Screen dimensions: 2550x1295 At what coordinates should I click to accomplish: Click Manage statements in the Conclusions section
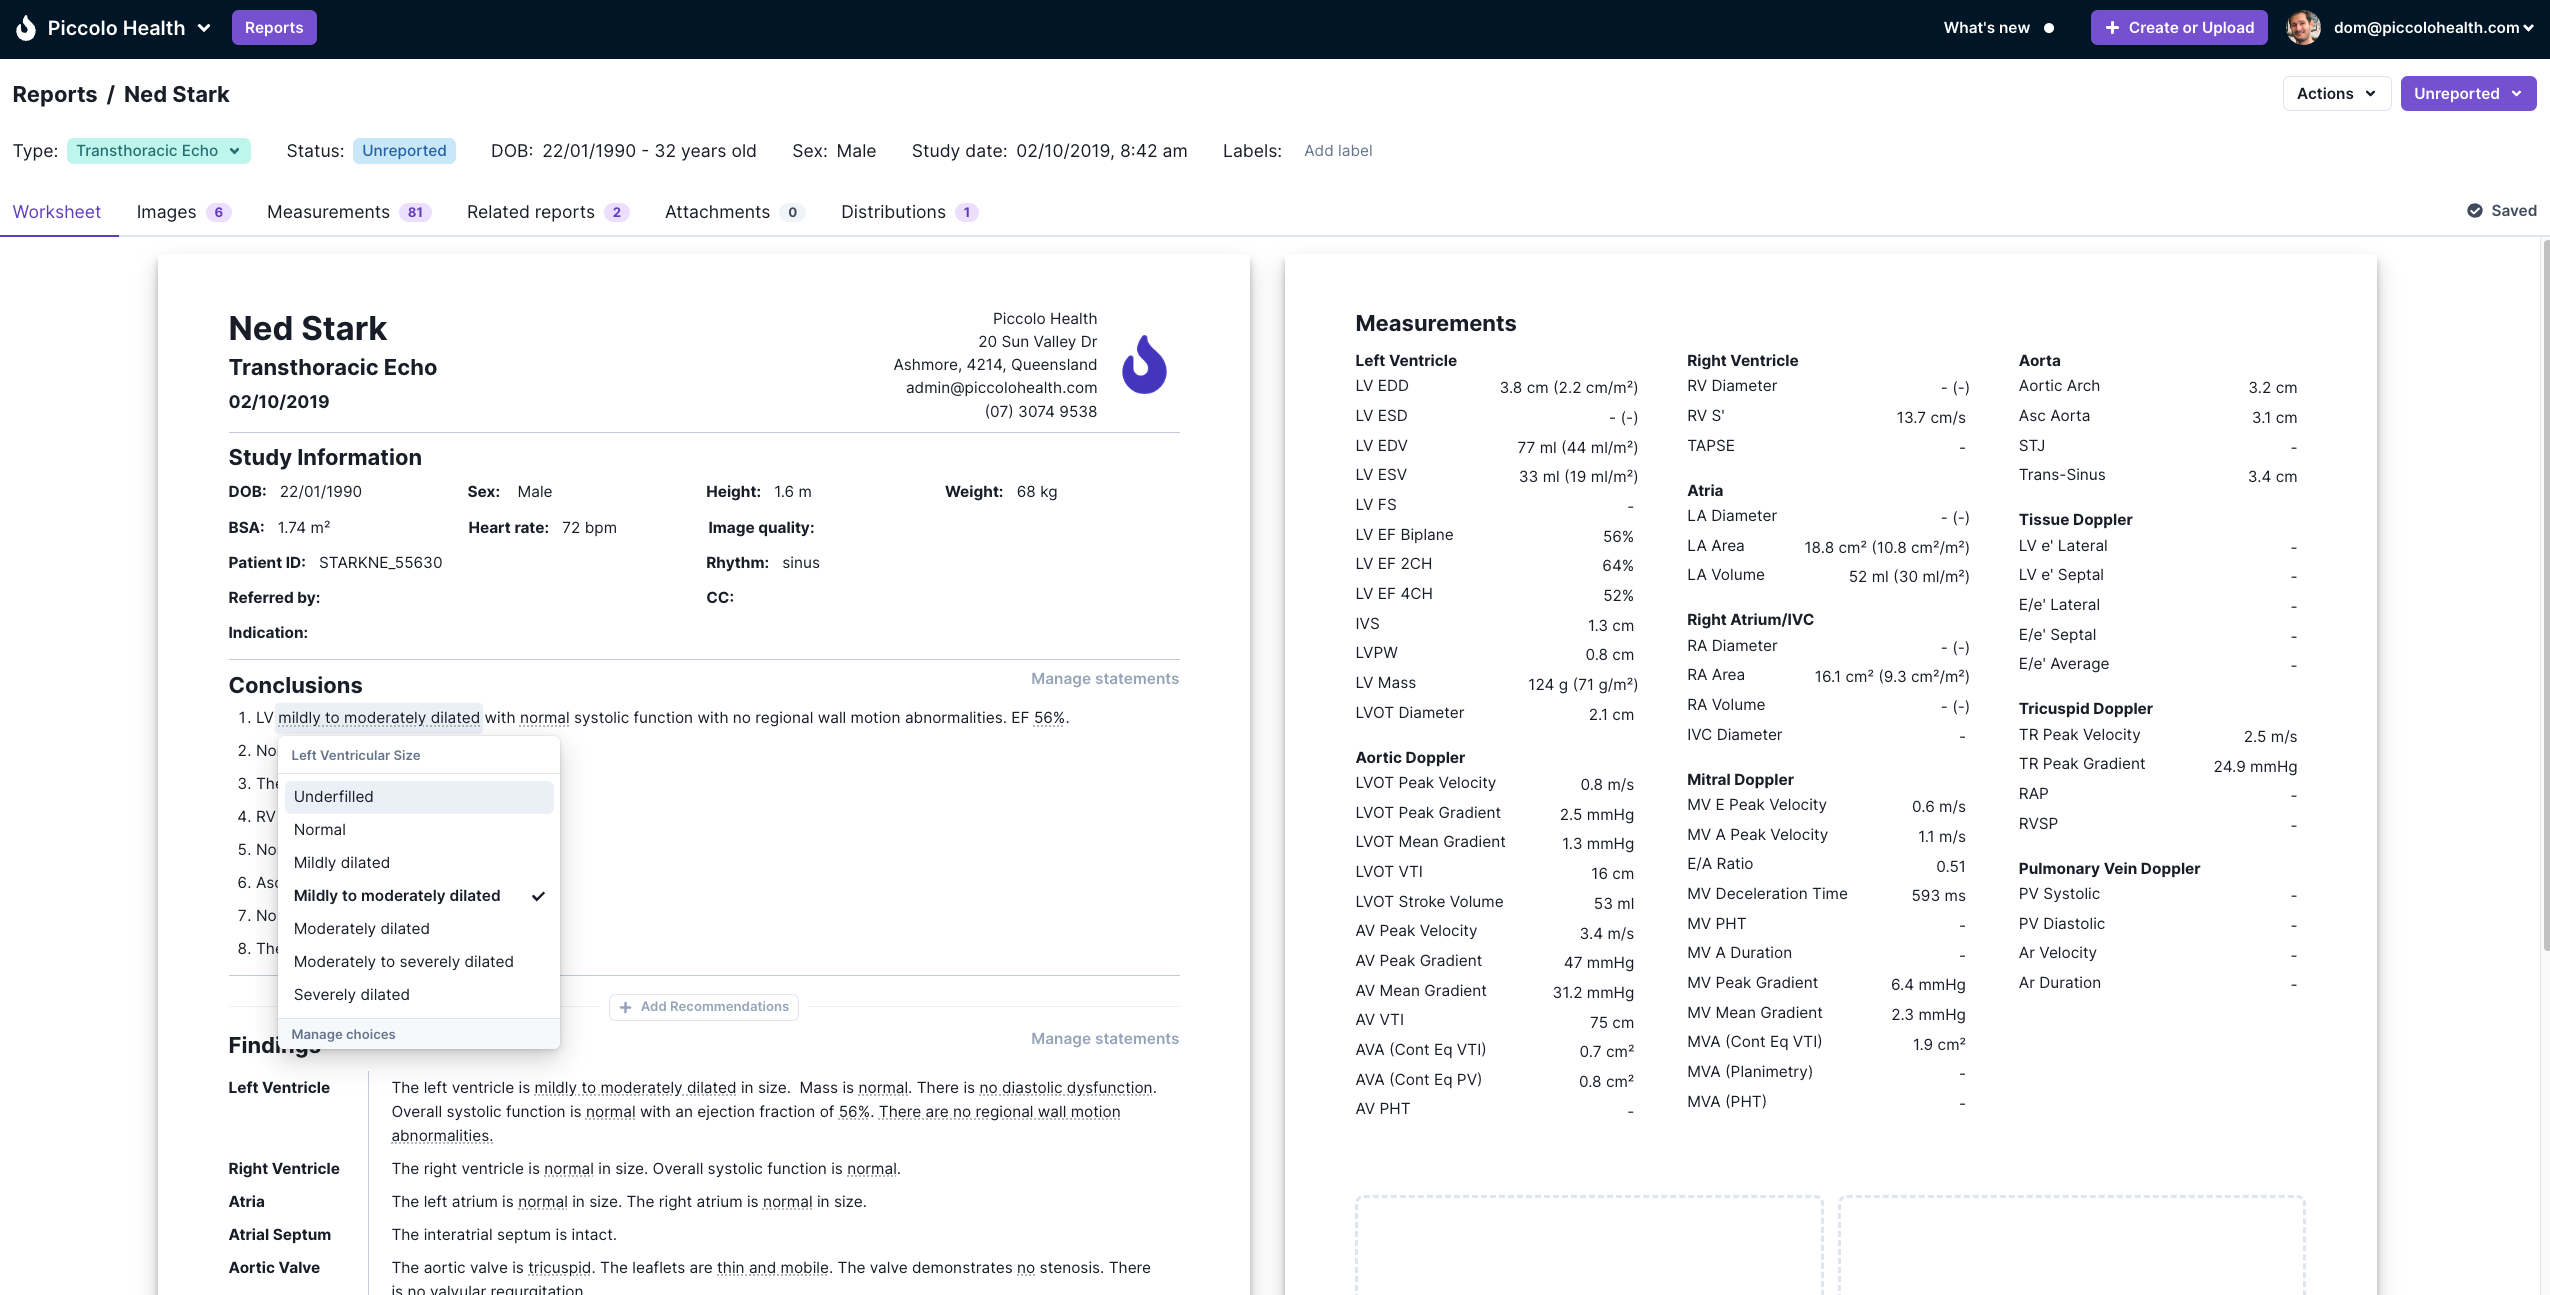tap(1104, 678)
